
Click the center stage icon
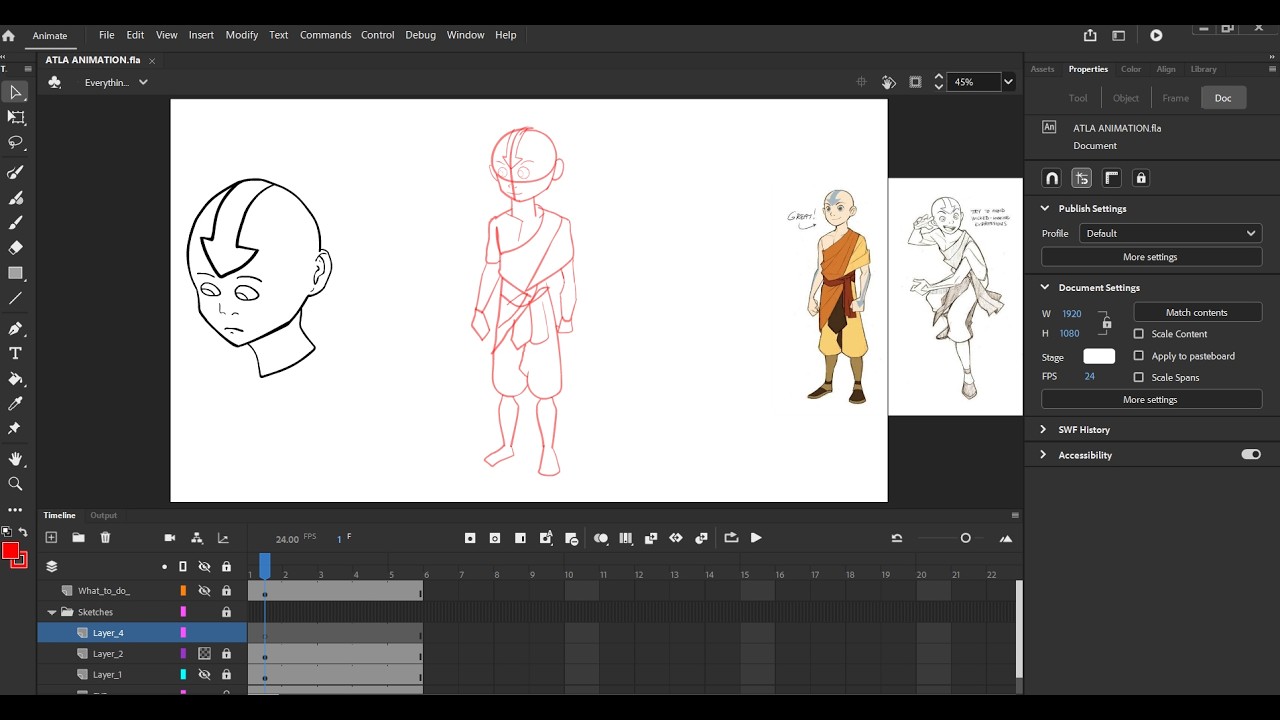(x=861, y=82)
